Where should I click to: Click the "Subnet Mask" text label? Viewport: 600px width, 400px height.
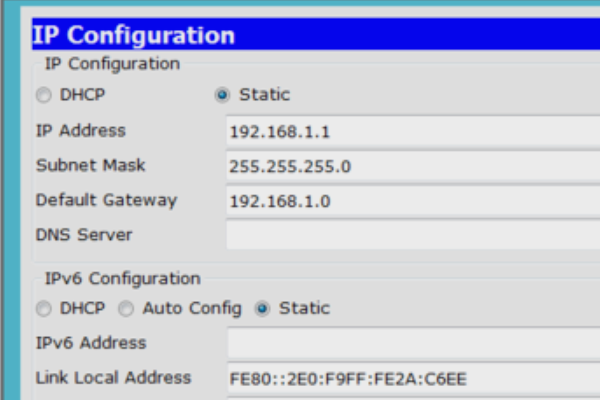point(90,165)
